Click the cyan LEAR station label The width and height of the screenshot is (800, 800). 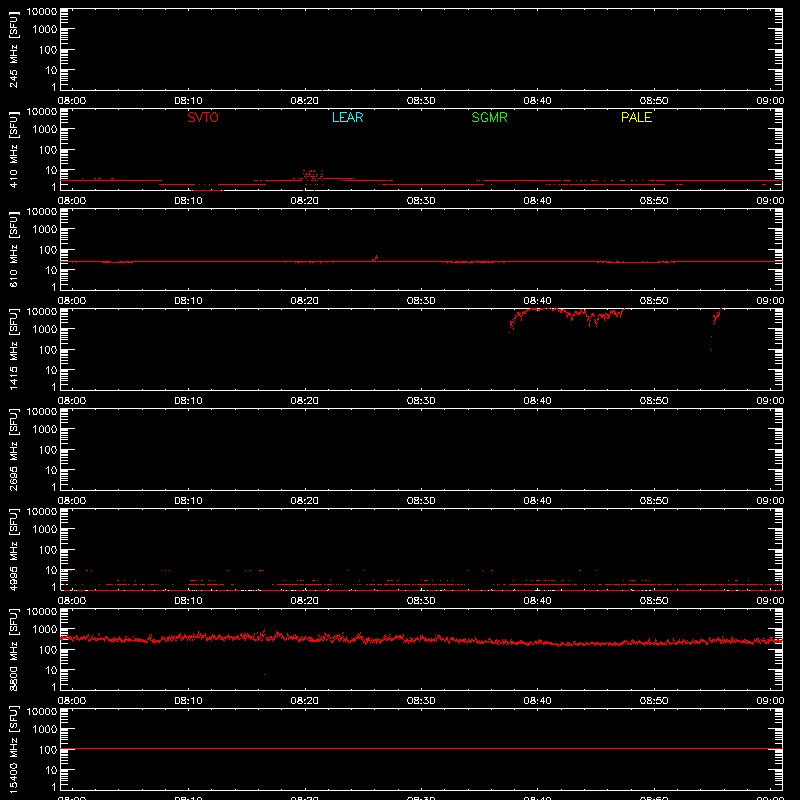pyautogui.click(x=347, y=117)
